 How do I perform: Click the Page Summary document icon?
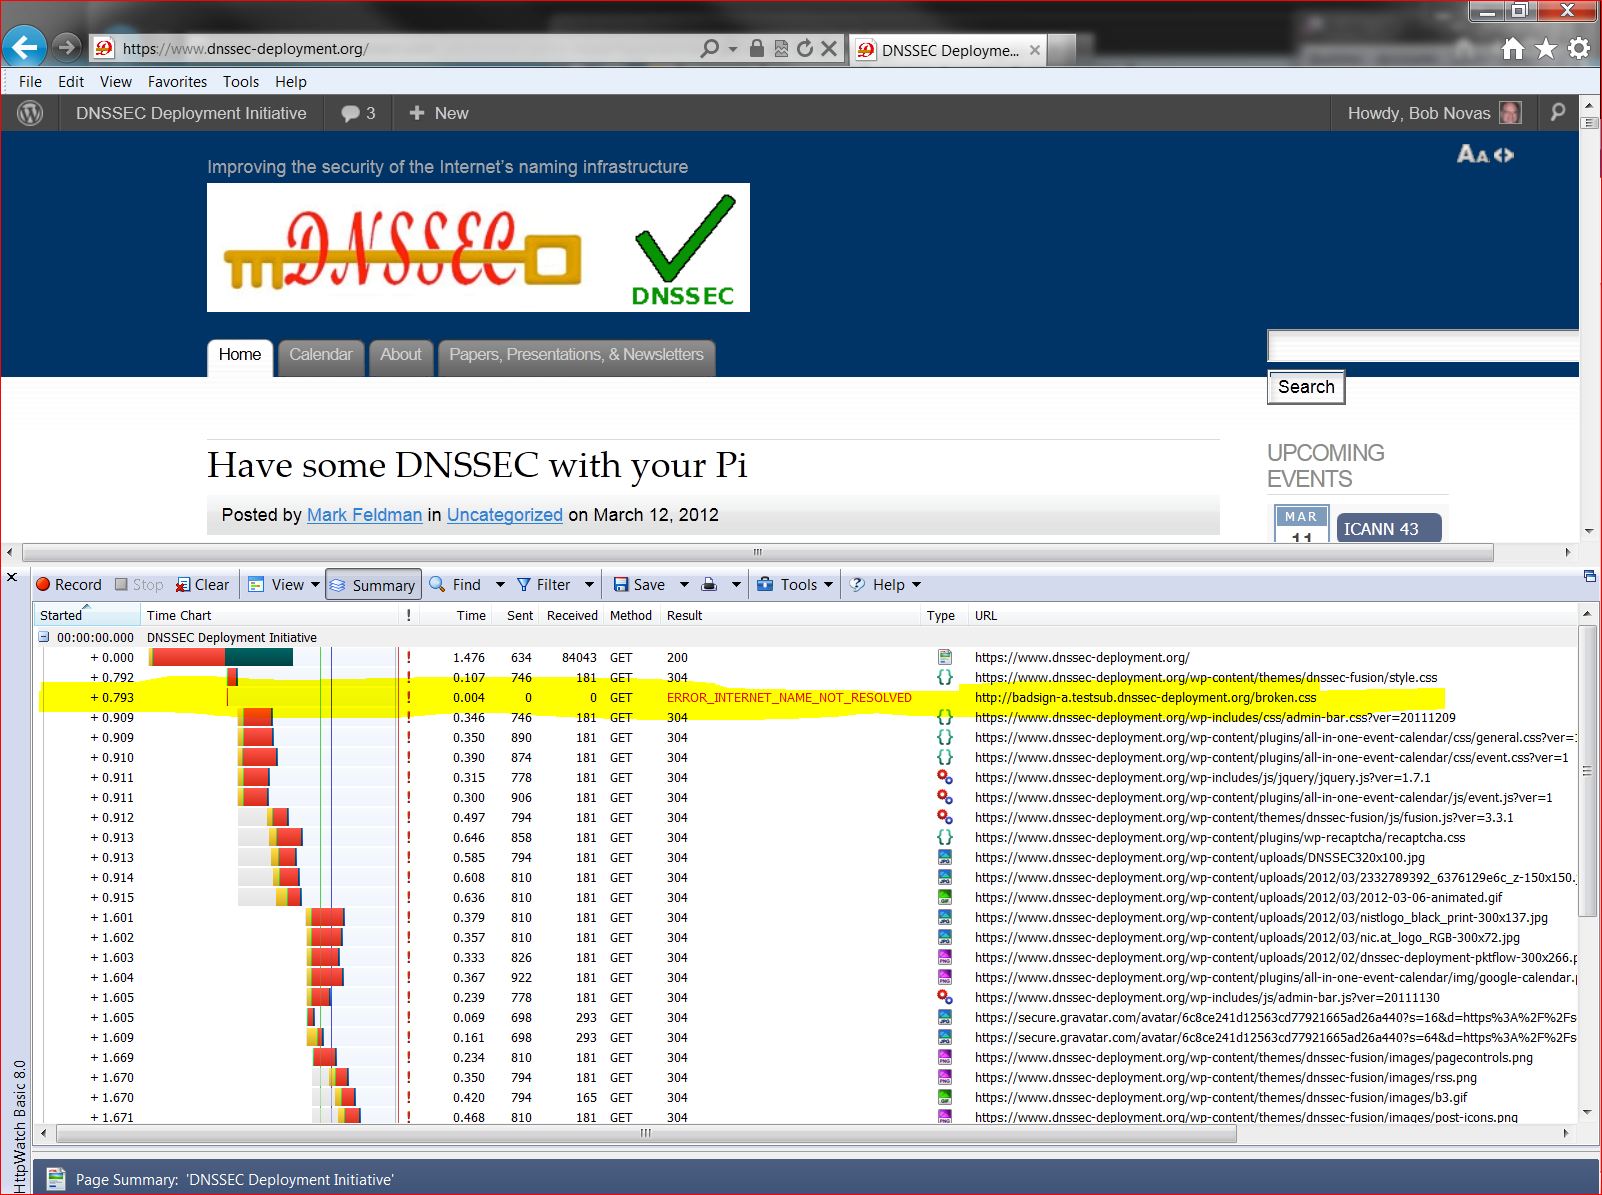click(x=56, y=1179)
